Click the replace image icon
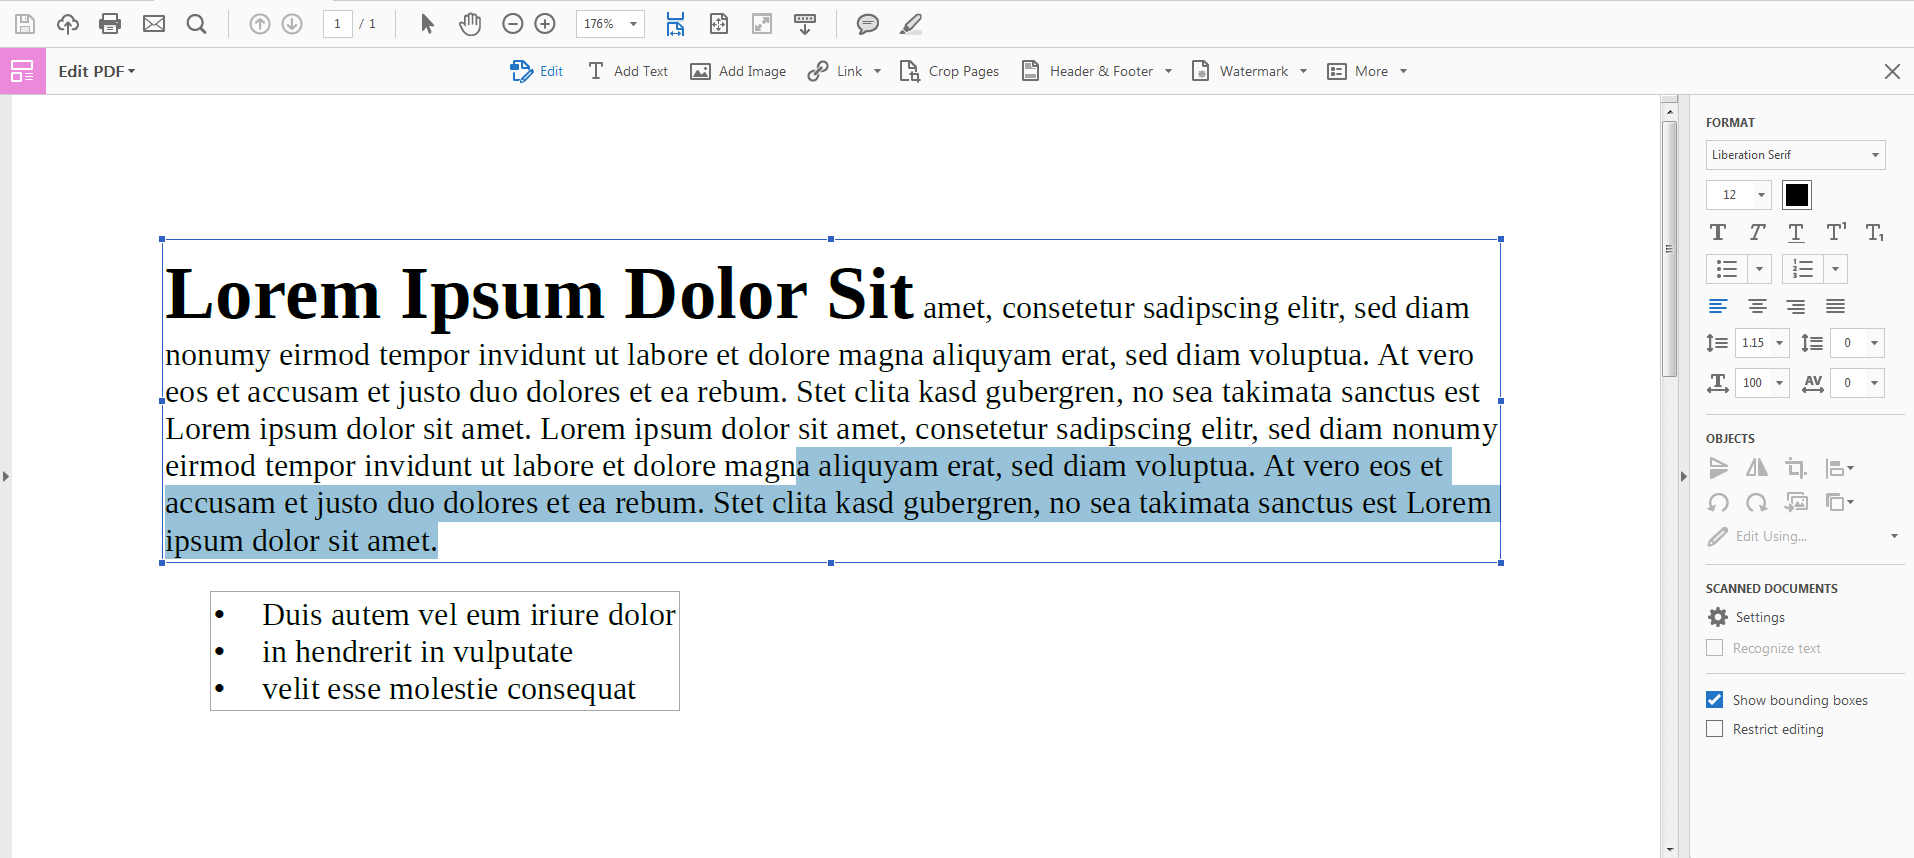1914x858 pixels. 1796,502
